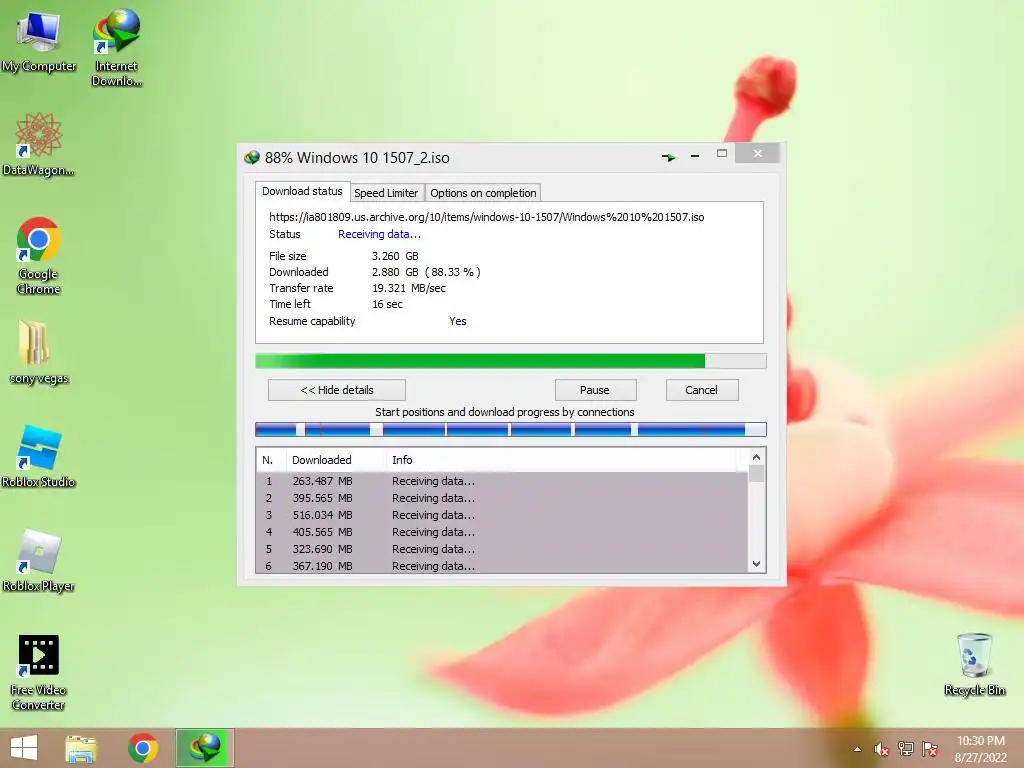Launch Roblox Studio shortcut

click(39, 456)
